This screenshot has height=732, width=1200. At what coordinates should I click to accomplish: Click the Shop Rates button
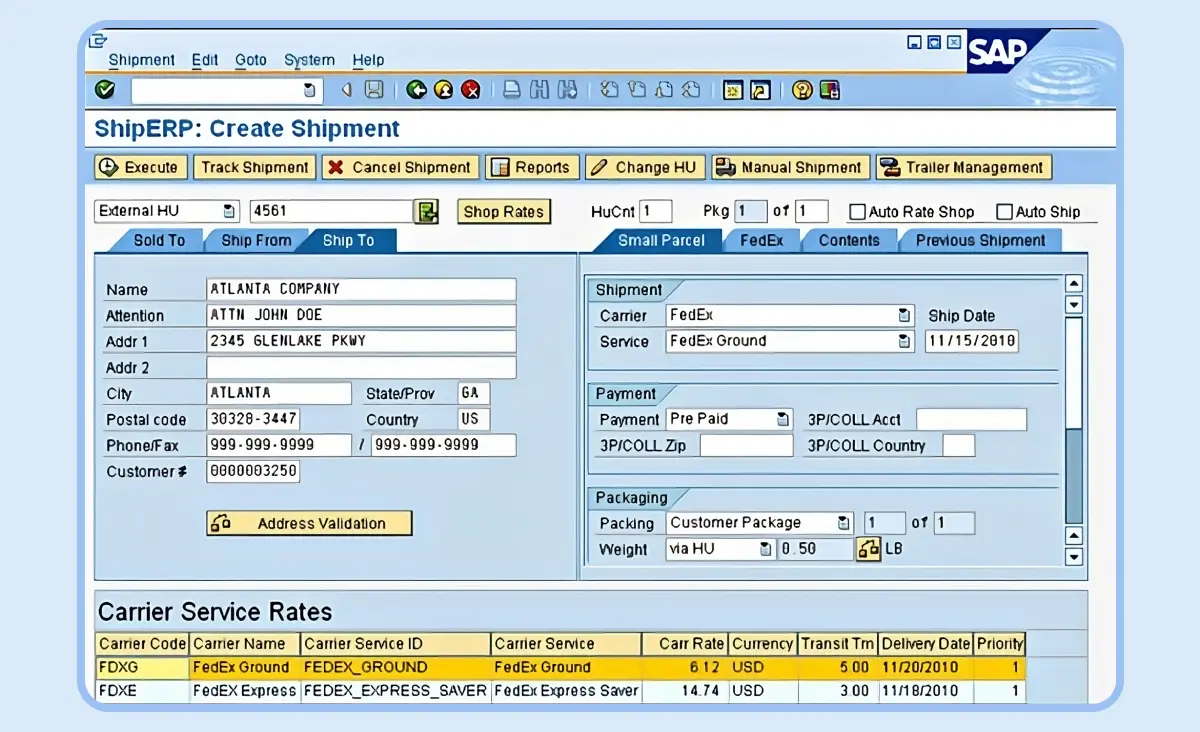coord(504,211)
